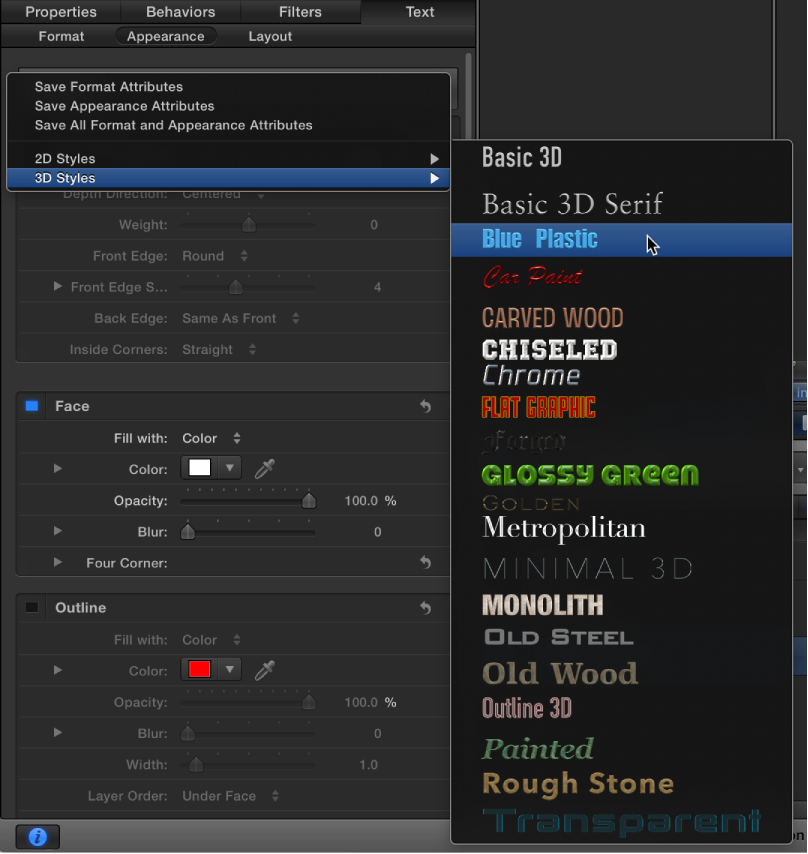808x854 pixels.
Task: Click the Filters tab
Action: tap(300, 12)
